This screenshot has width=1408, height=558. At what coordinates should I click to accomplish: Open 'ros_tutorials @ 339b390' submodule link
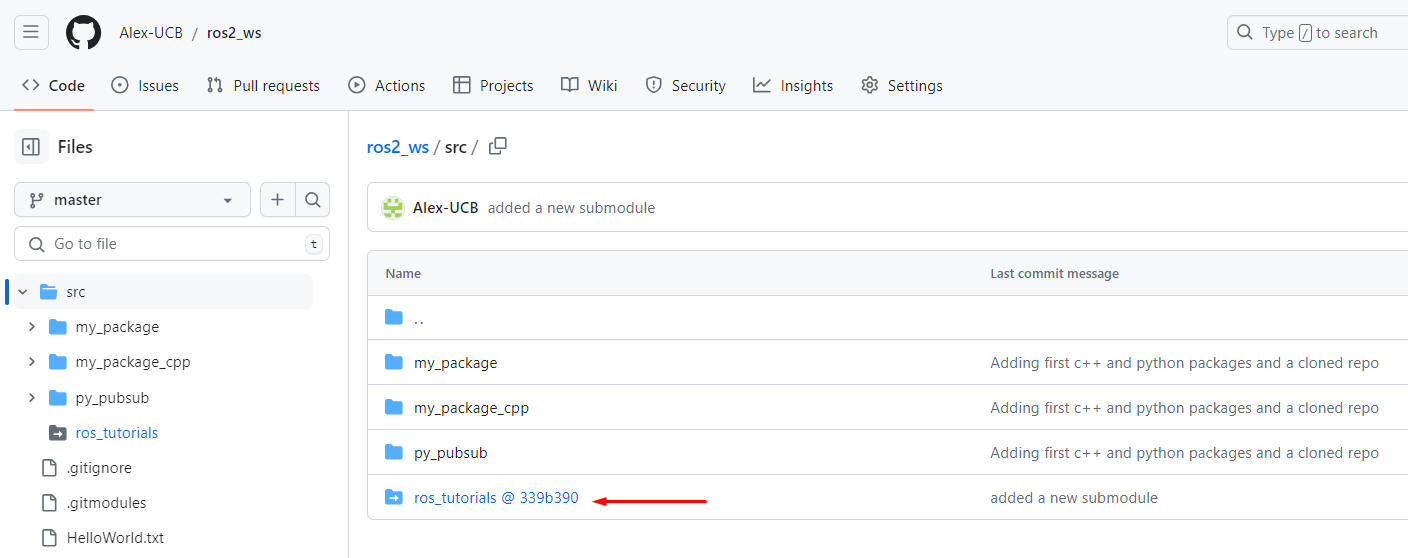(496, 498)
